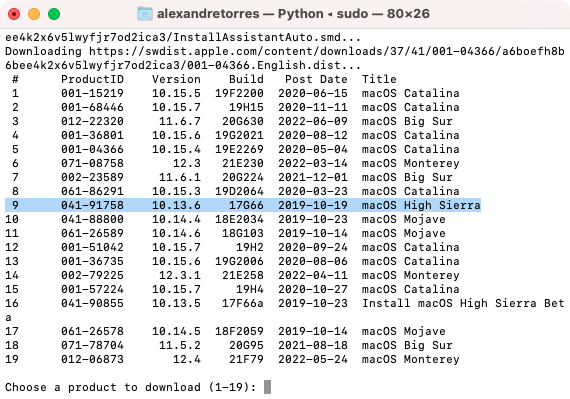Click 'macOS Monterey' title in row 19
Image resolution: width=570 pixels, height=399 pixels.
pos(411,359)
